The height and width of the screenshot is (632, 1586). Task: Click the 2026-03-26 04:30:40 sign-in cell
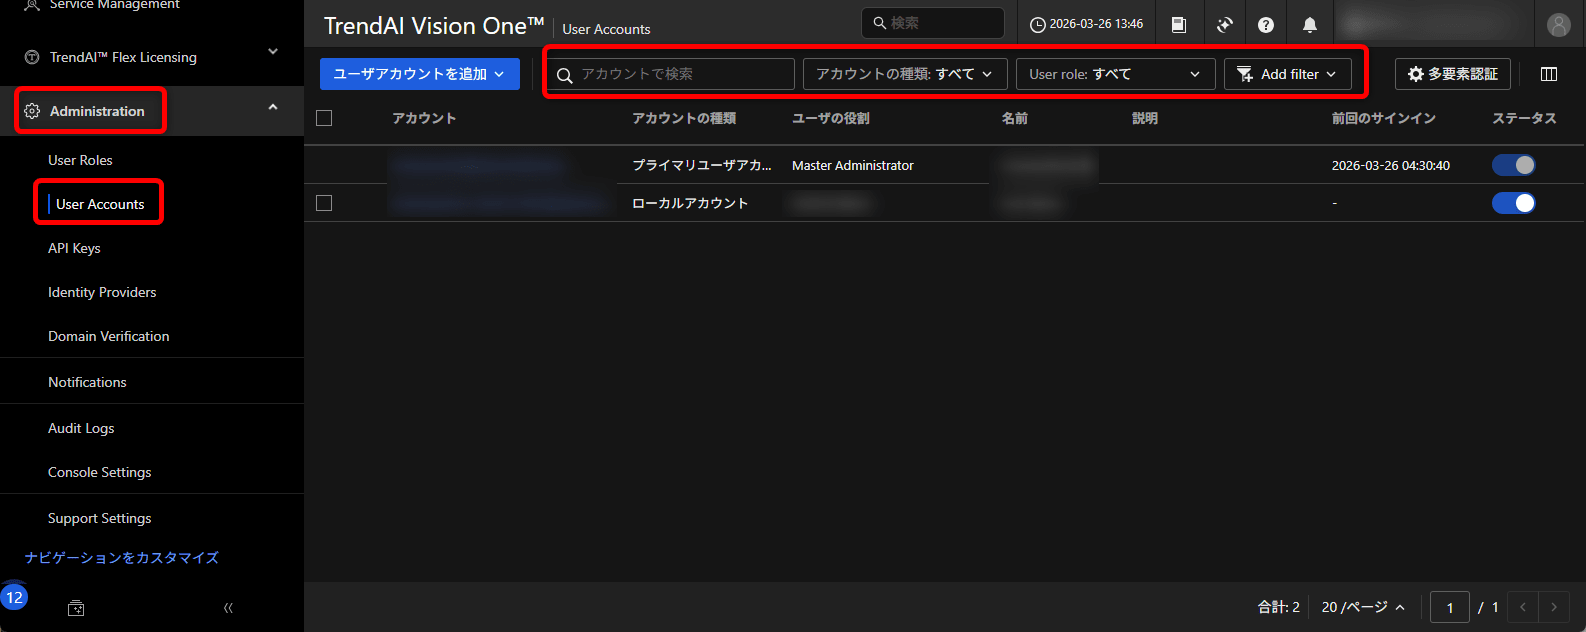[x=1391, y=165]
